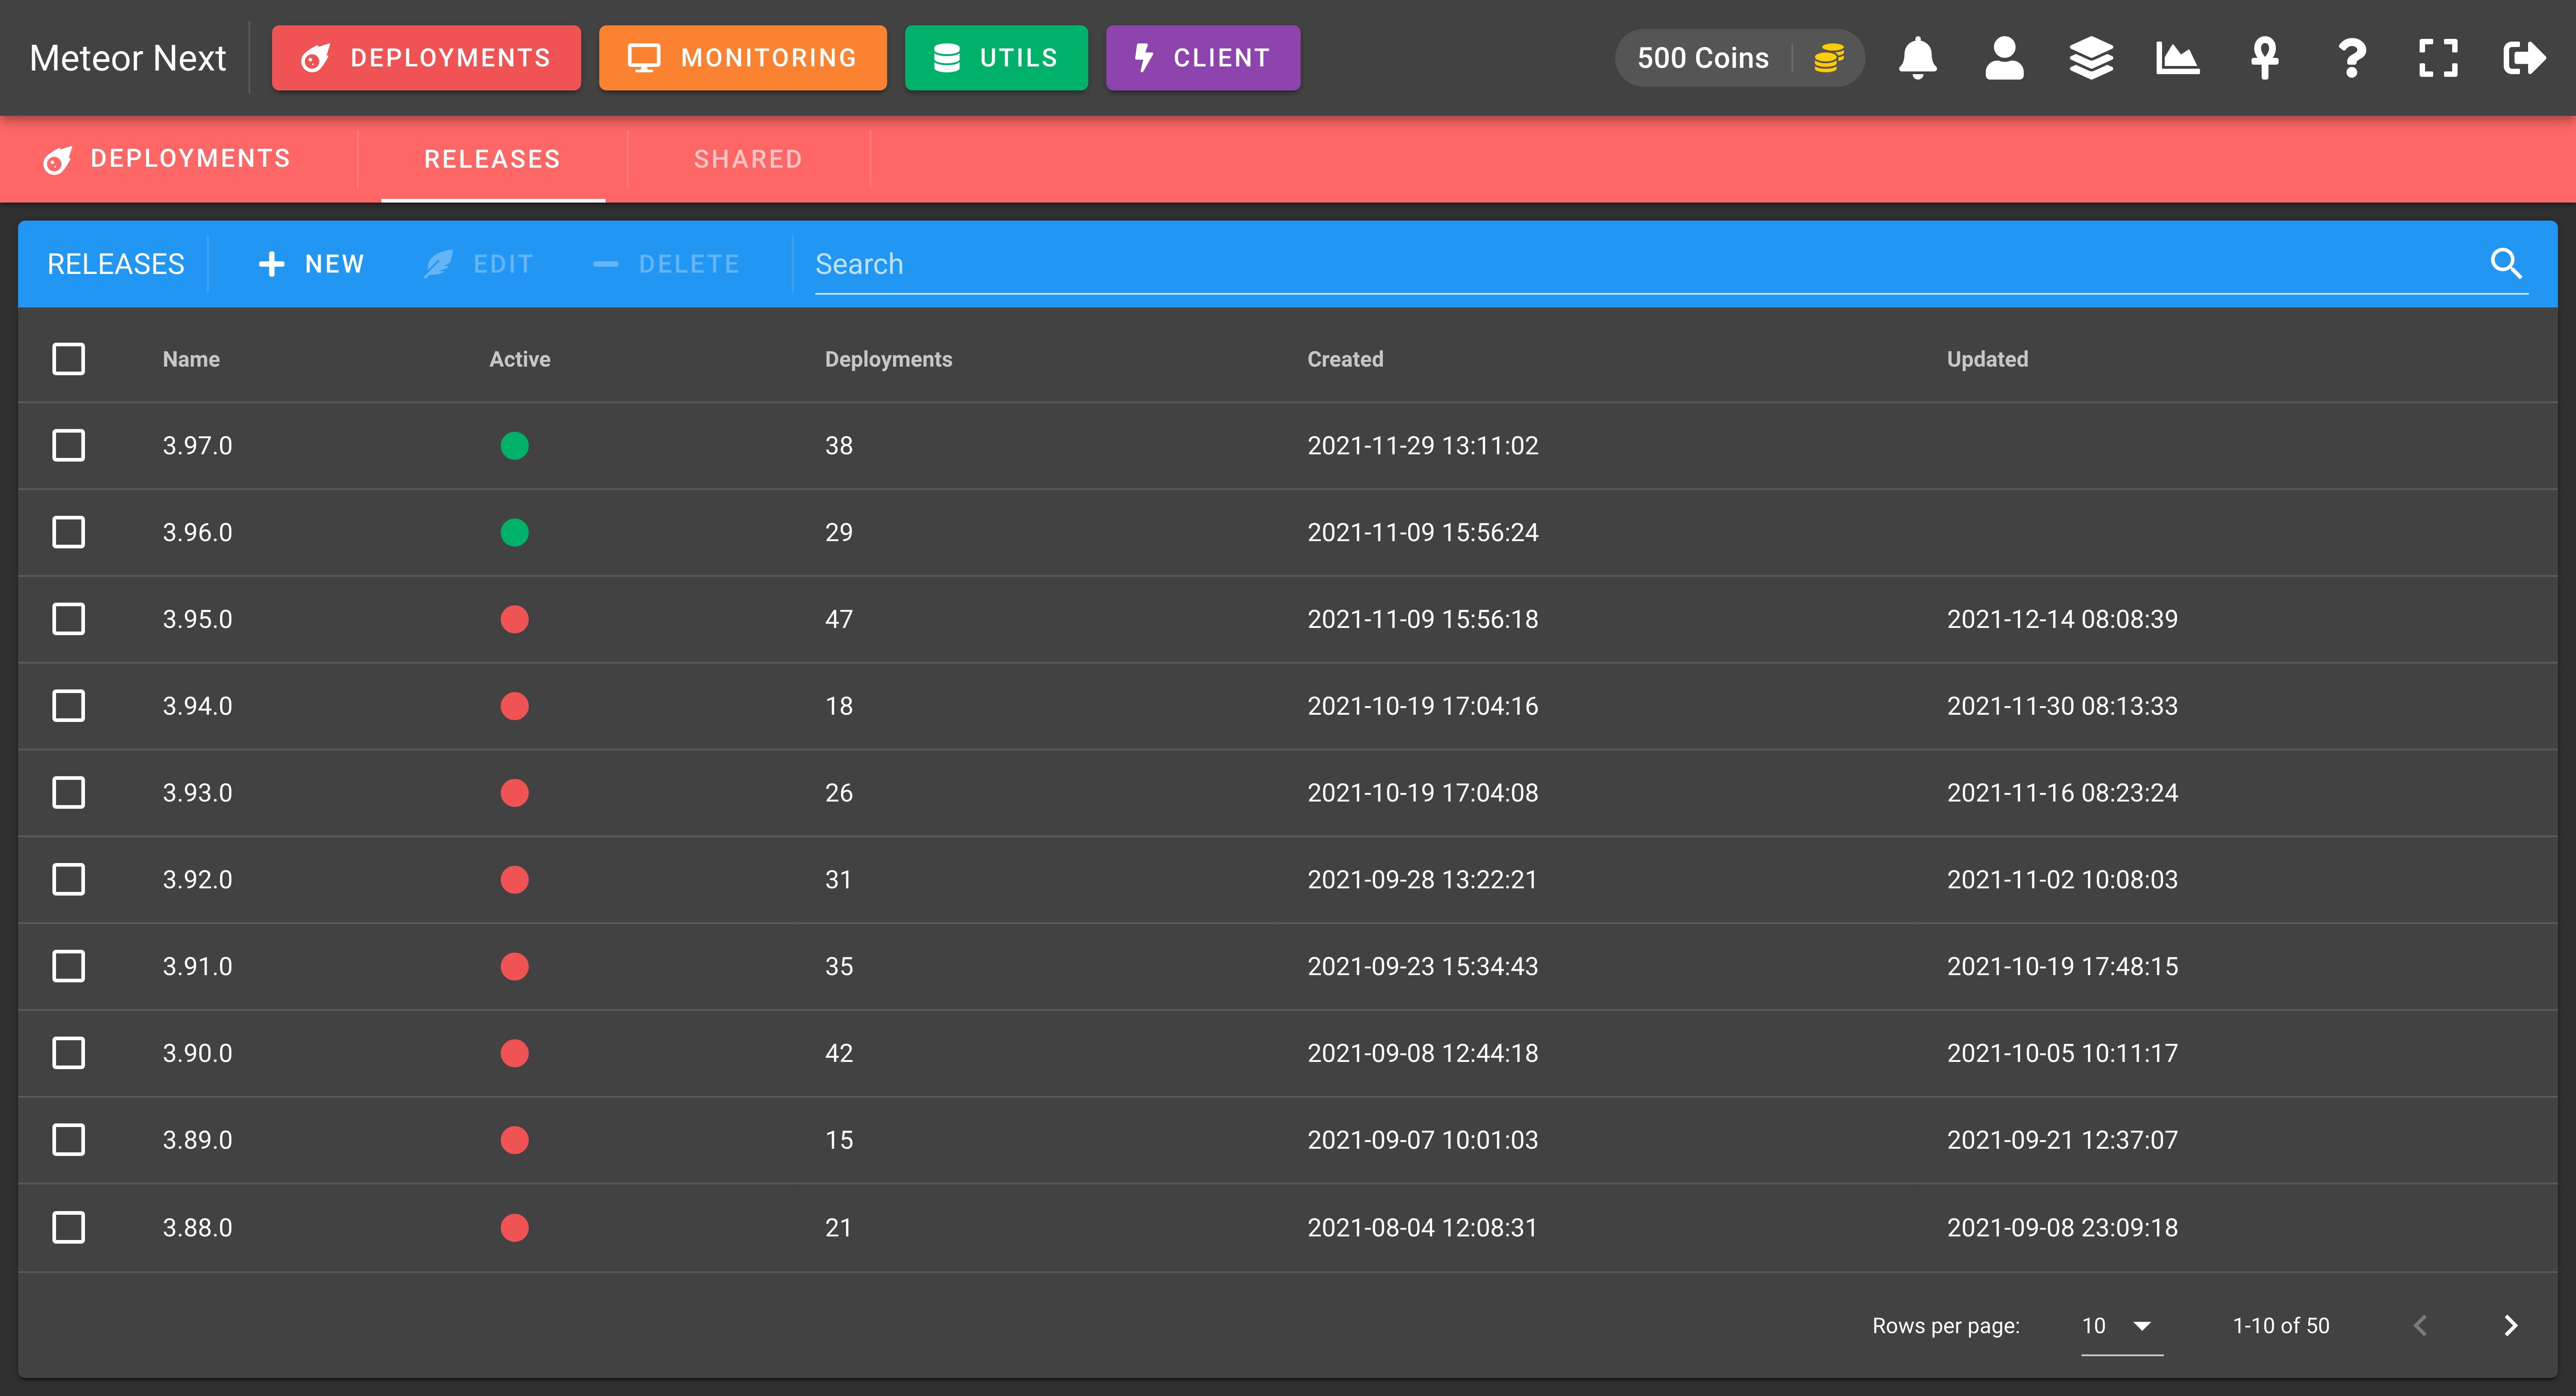Image resolution: width=2576 pixels, height=1396 pixels.
Task: Open help question mark icon
Action: [2351, 58]
